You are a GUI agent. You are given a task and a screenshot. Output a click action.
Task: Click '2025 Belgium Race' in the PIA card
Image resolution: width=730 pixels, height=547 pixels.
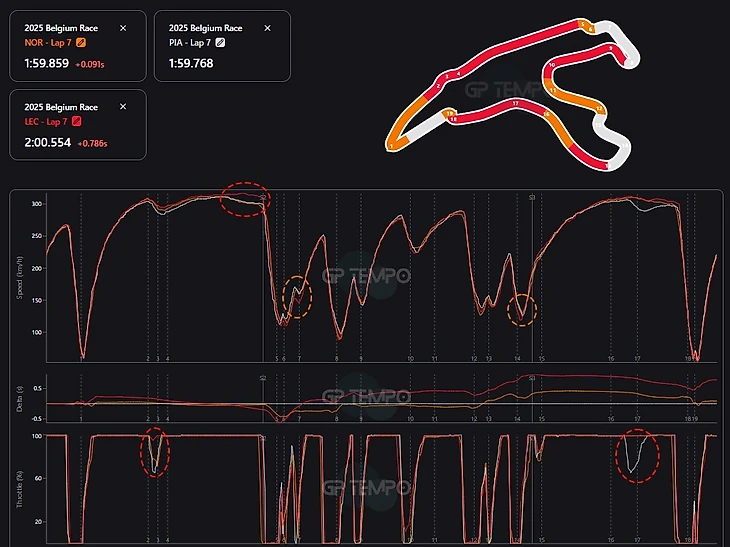[205, 28]
